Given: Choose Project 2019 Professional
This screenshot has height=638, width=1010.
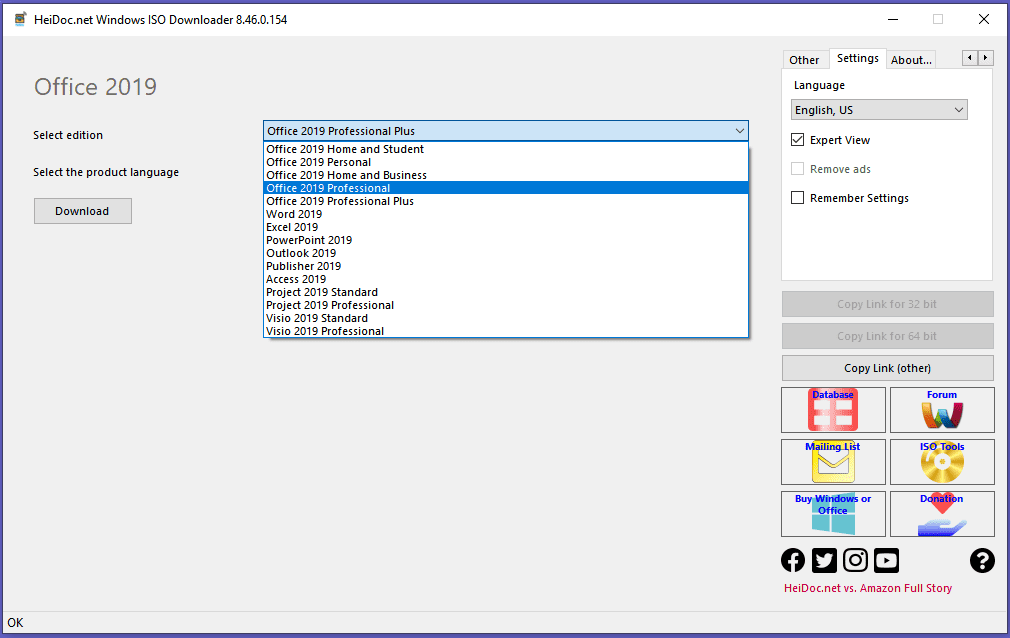Looking at the screenshot, I should pyautogui.click(x=506, y=305).
